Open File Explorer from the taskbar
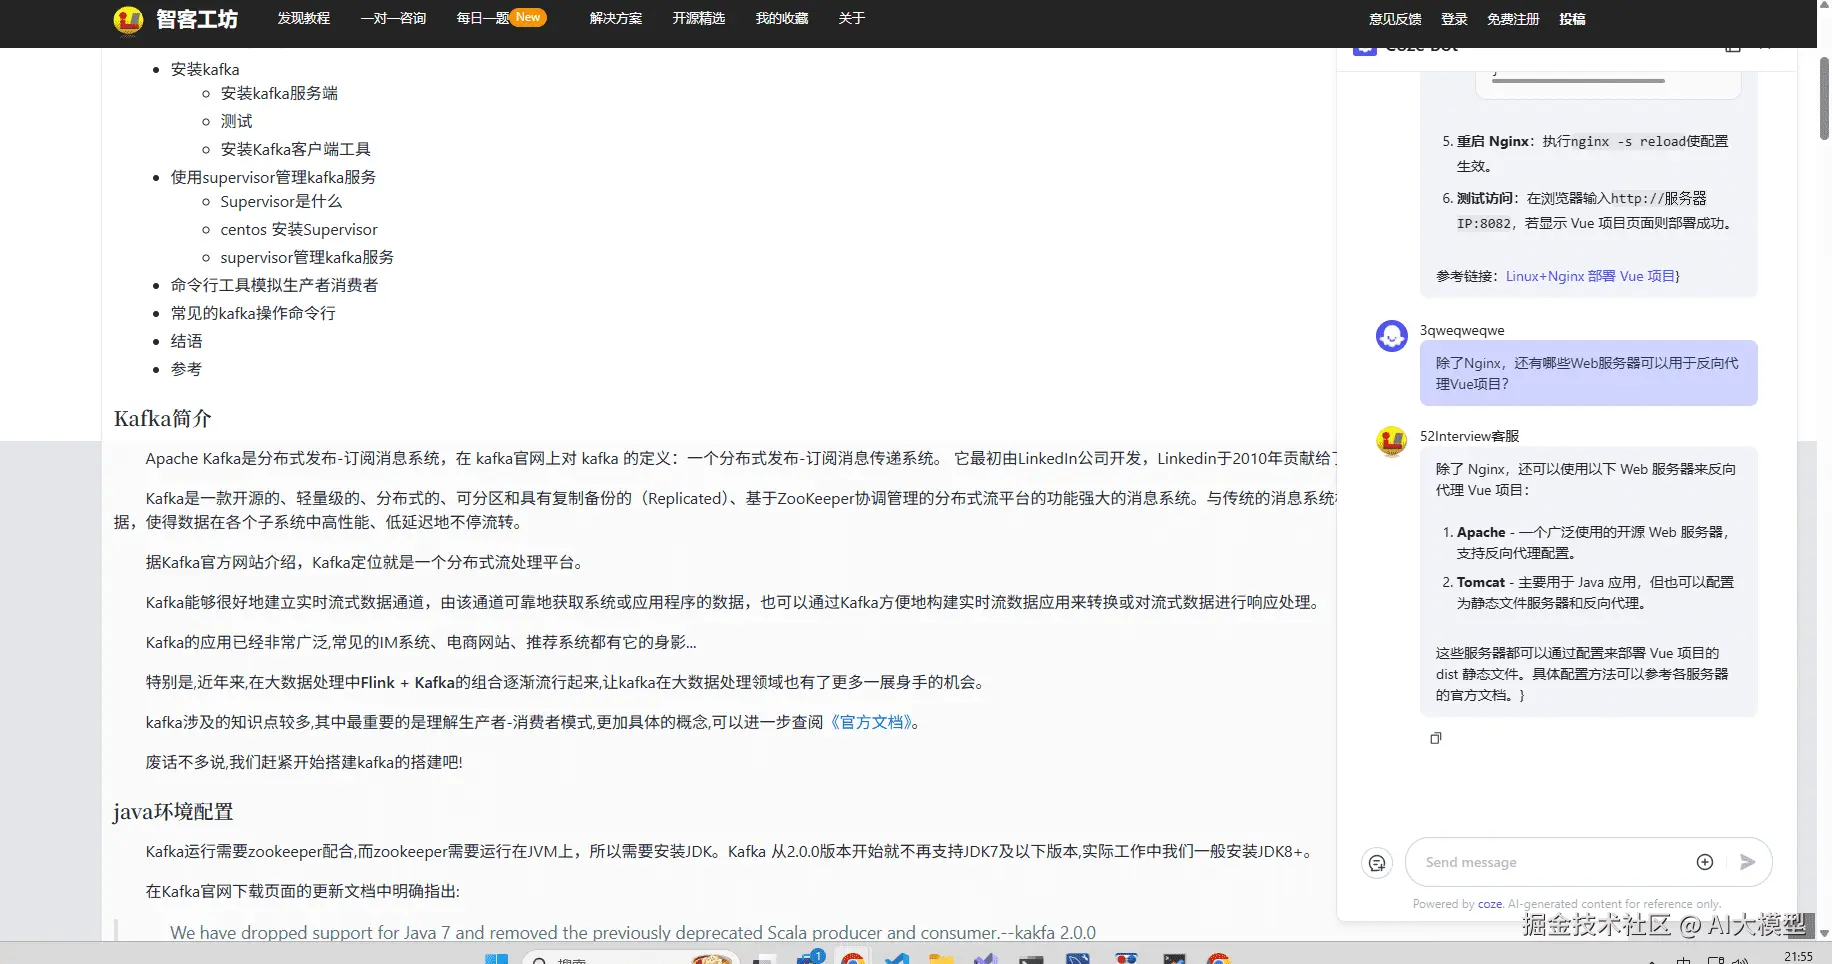The image size is (1832, 964). point(941,959)
